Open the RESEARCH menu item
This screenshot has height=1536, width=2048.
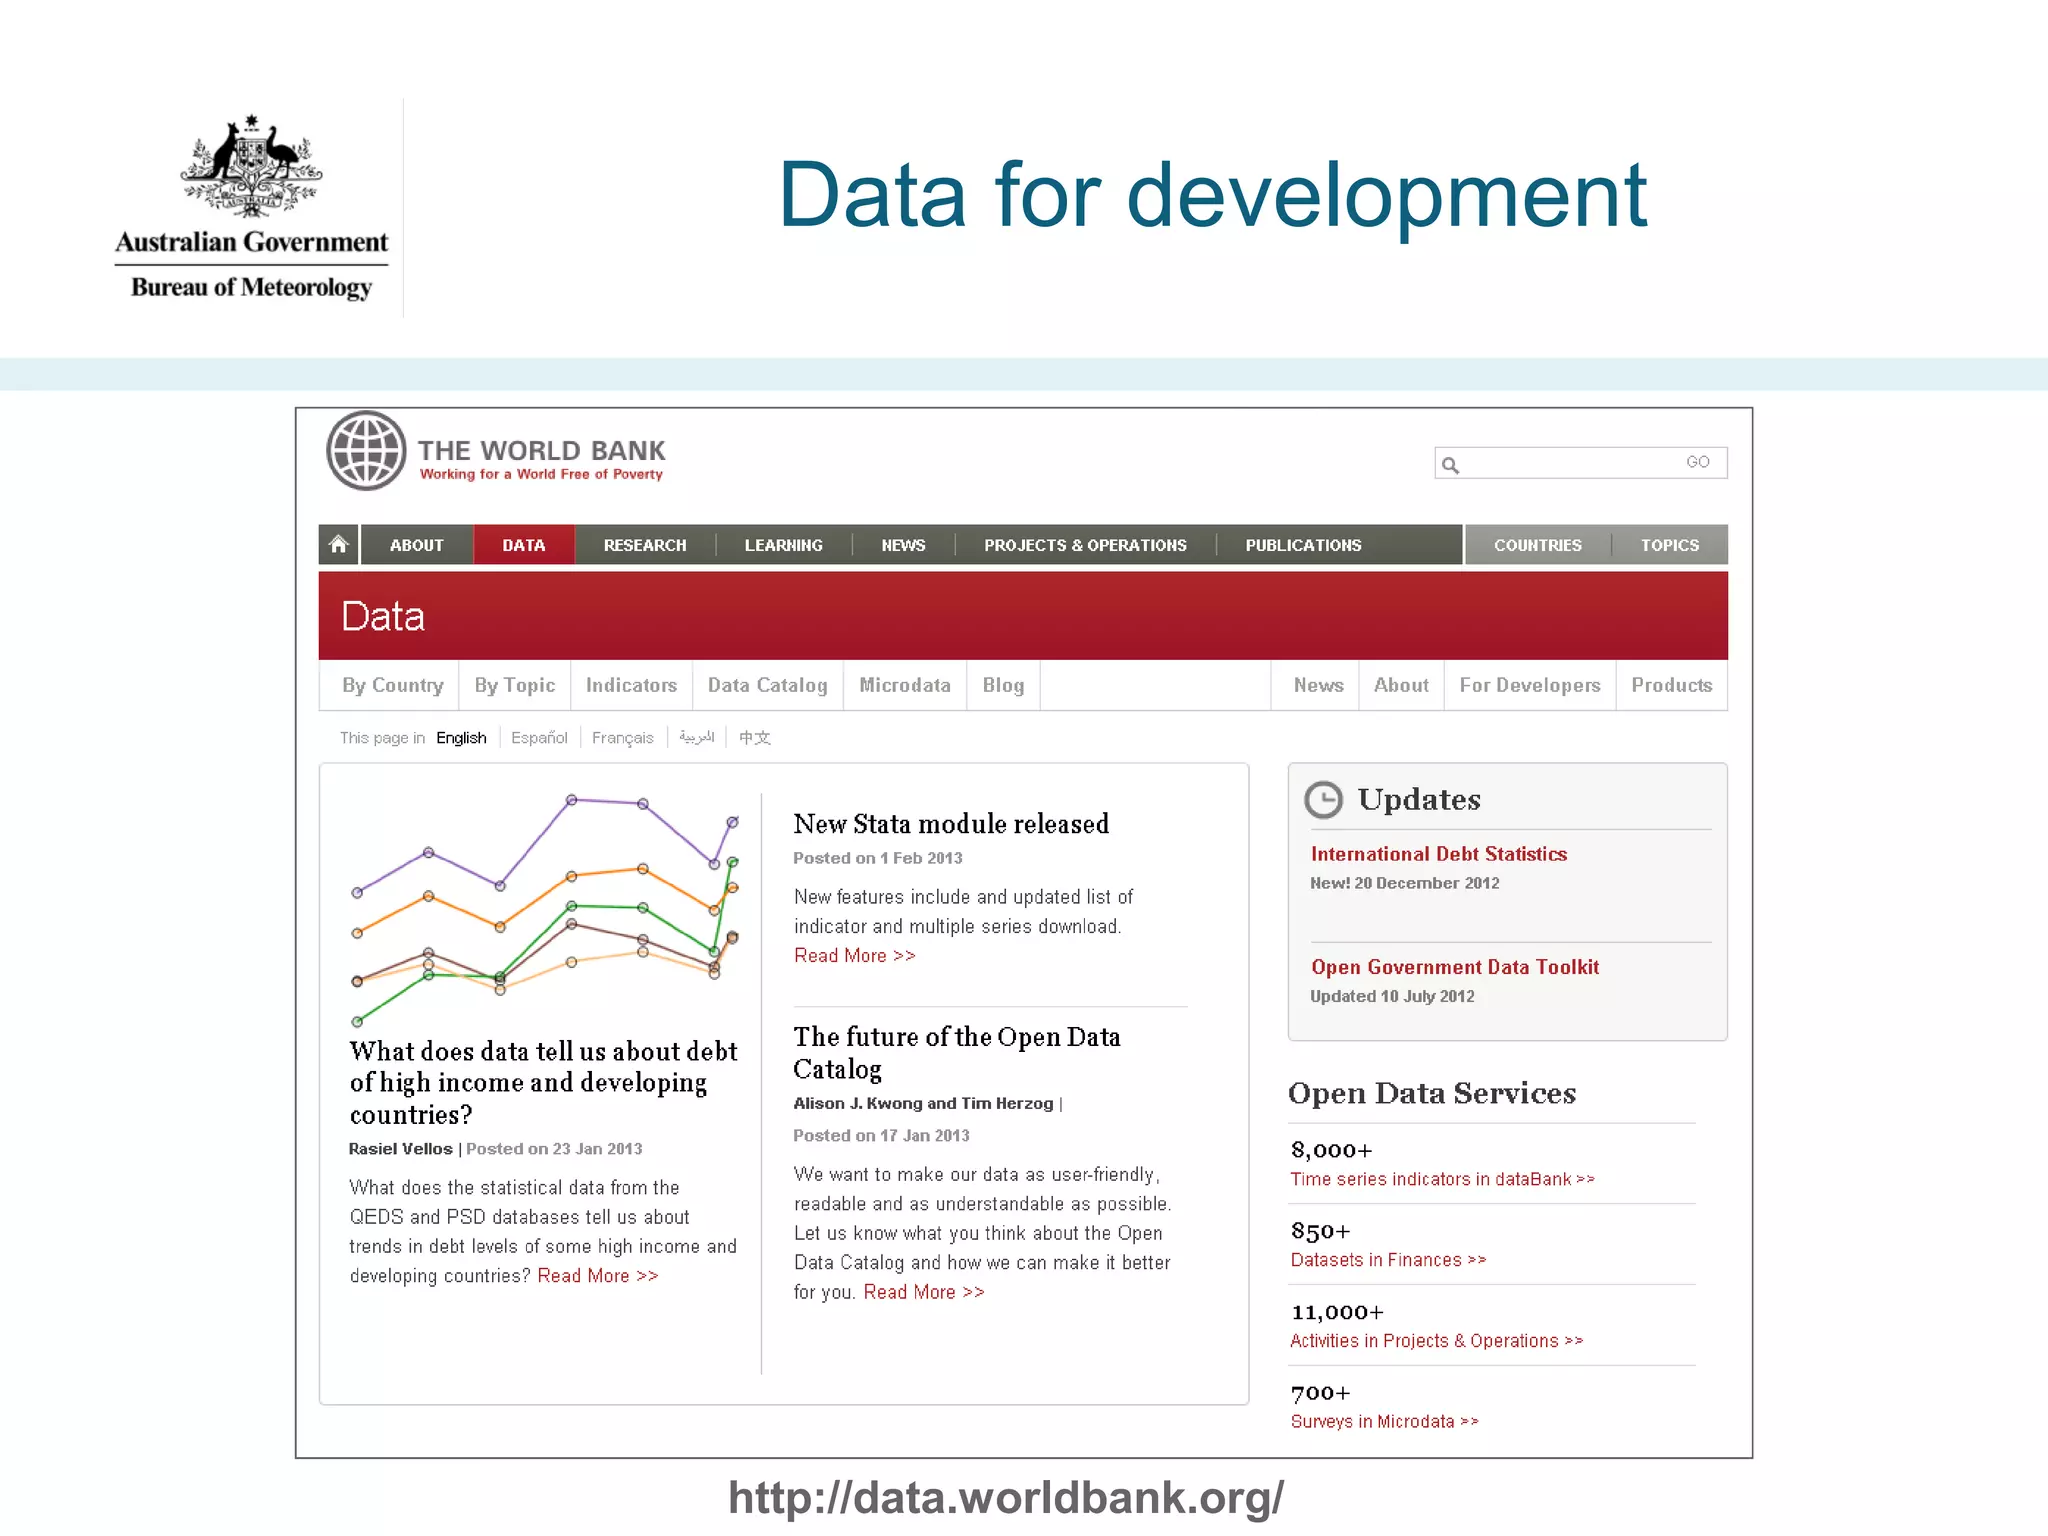(645, 545)
